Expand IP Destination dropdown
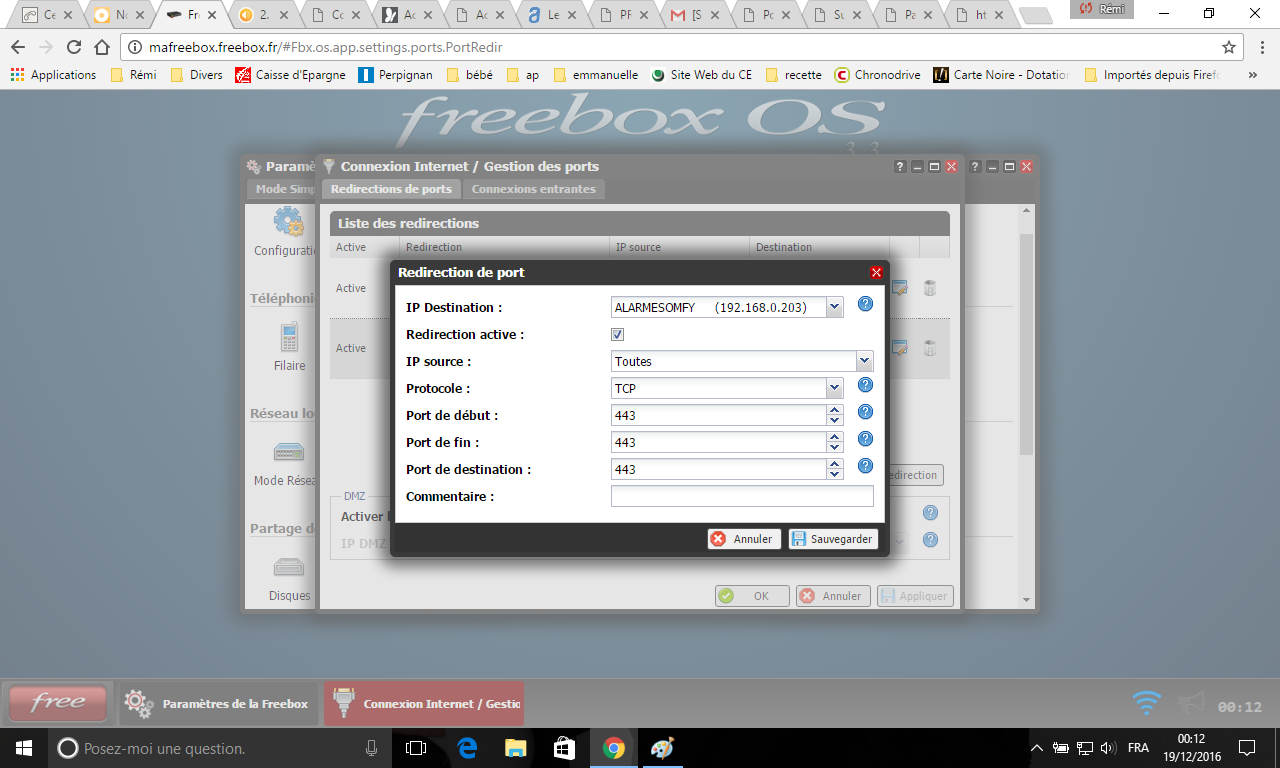1280x768 pixels. [835, 307]
